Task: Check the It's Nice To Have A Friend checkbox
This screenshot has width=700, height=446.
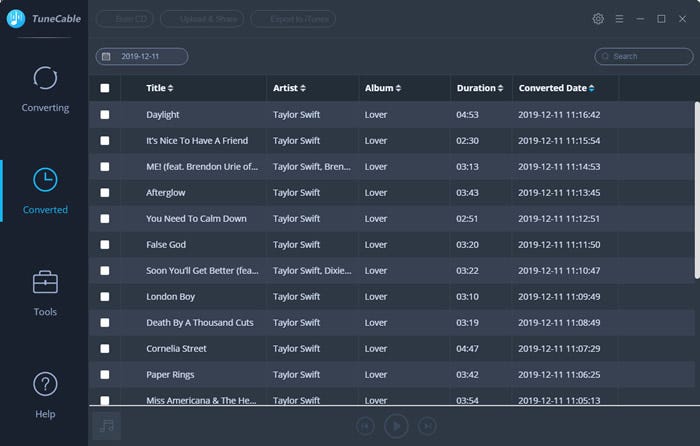Action: coord(105,141)
